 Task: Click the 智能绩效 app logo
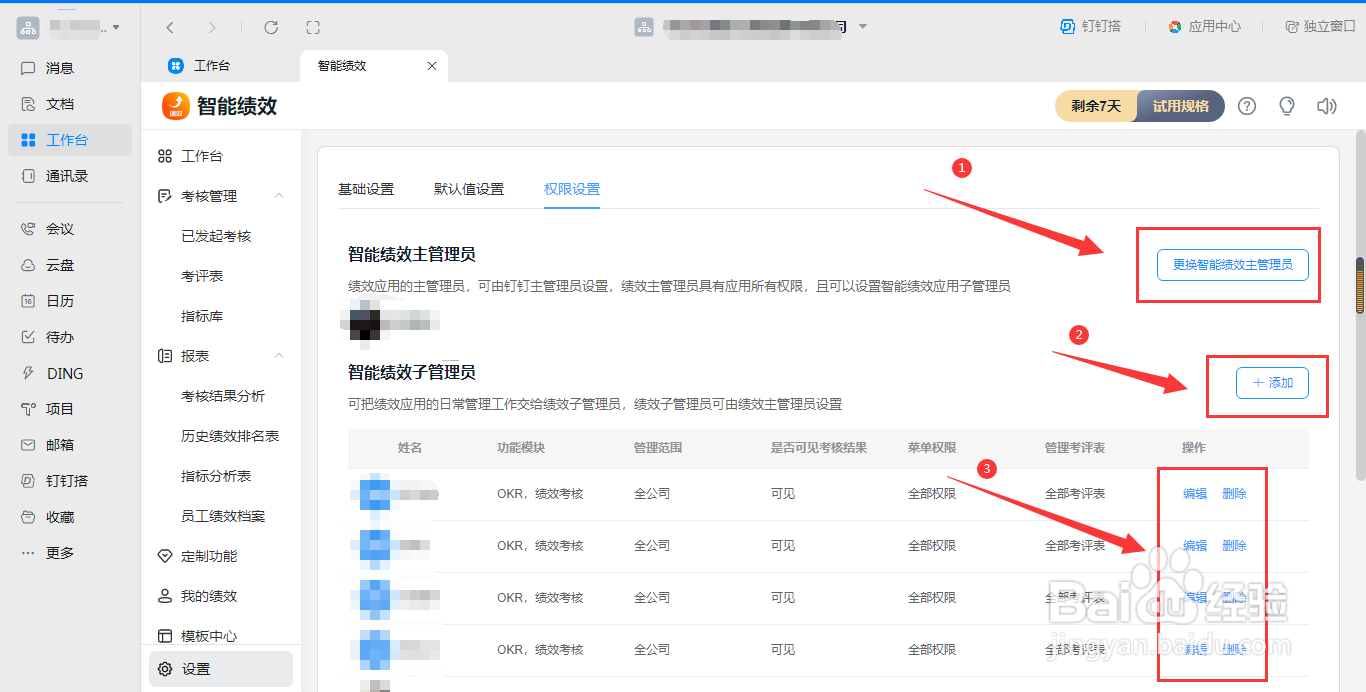(x=175, y=106)
